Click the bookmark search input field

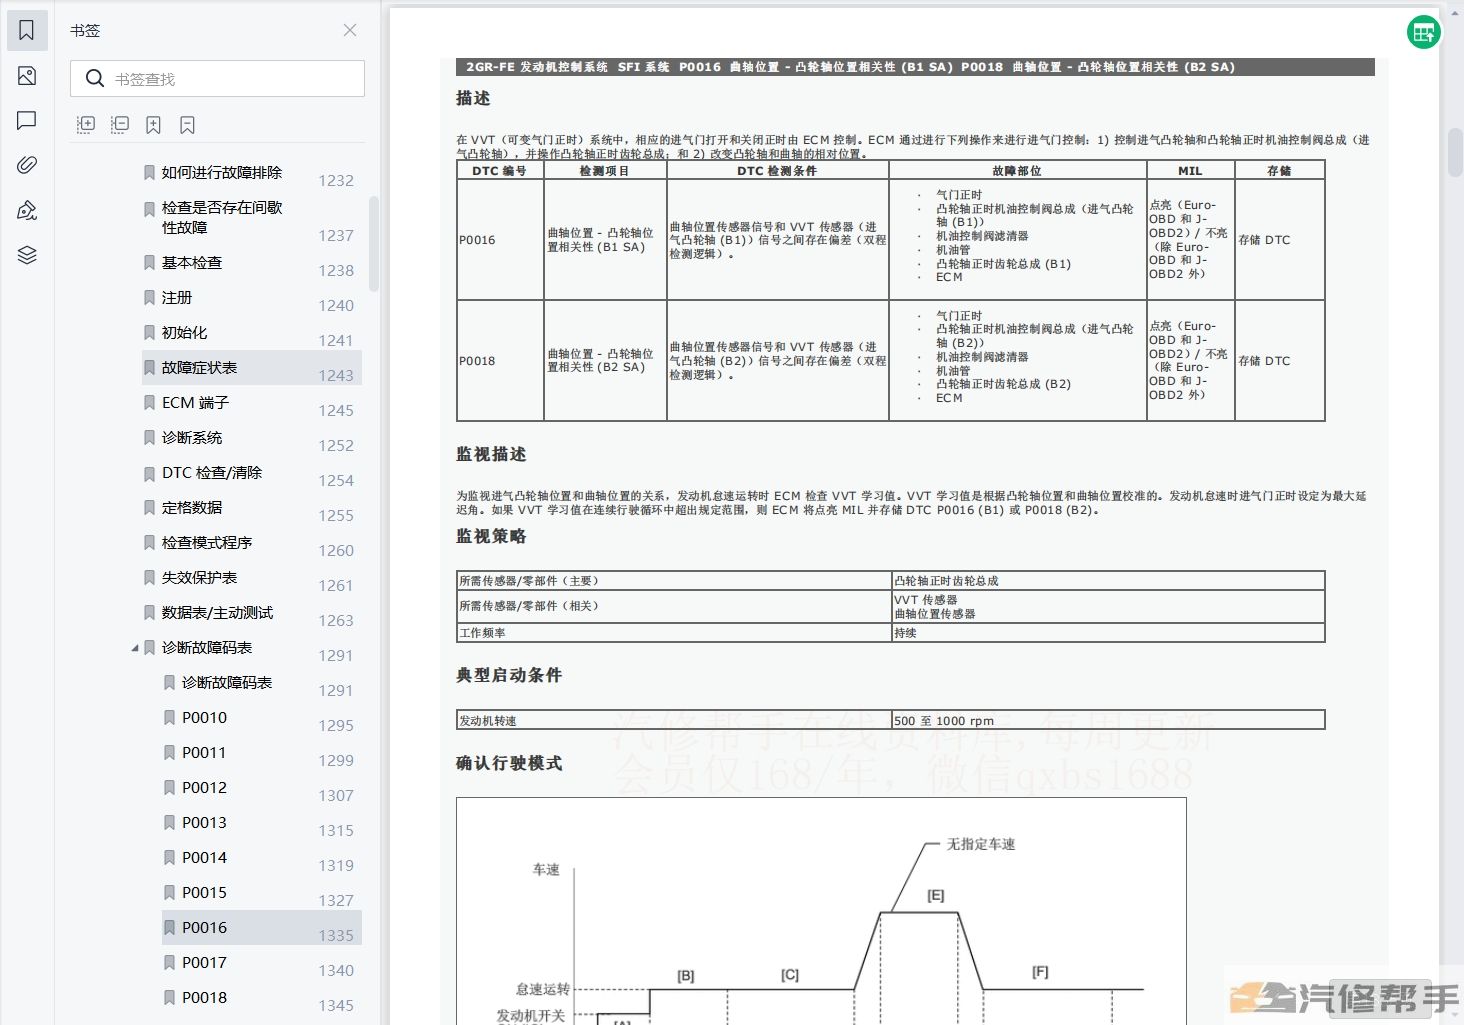217,79
